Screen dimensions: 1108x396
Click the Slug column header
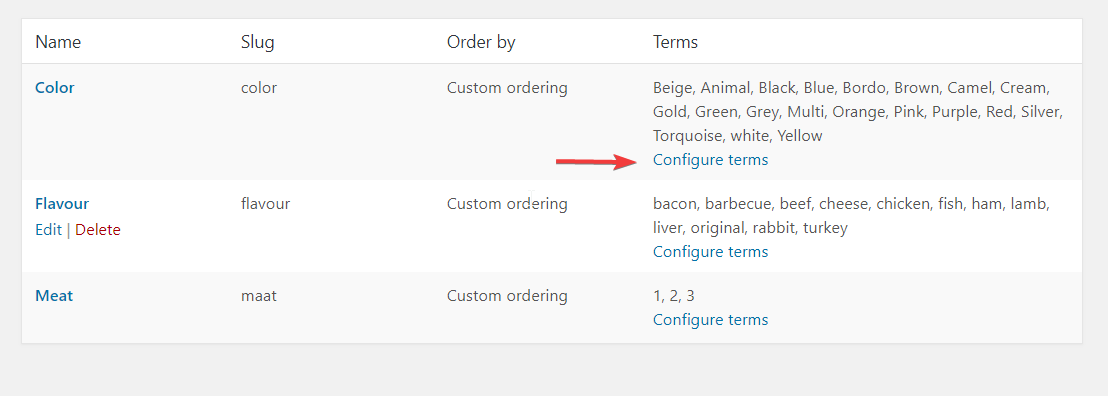click(257, 42)
